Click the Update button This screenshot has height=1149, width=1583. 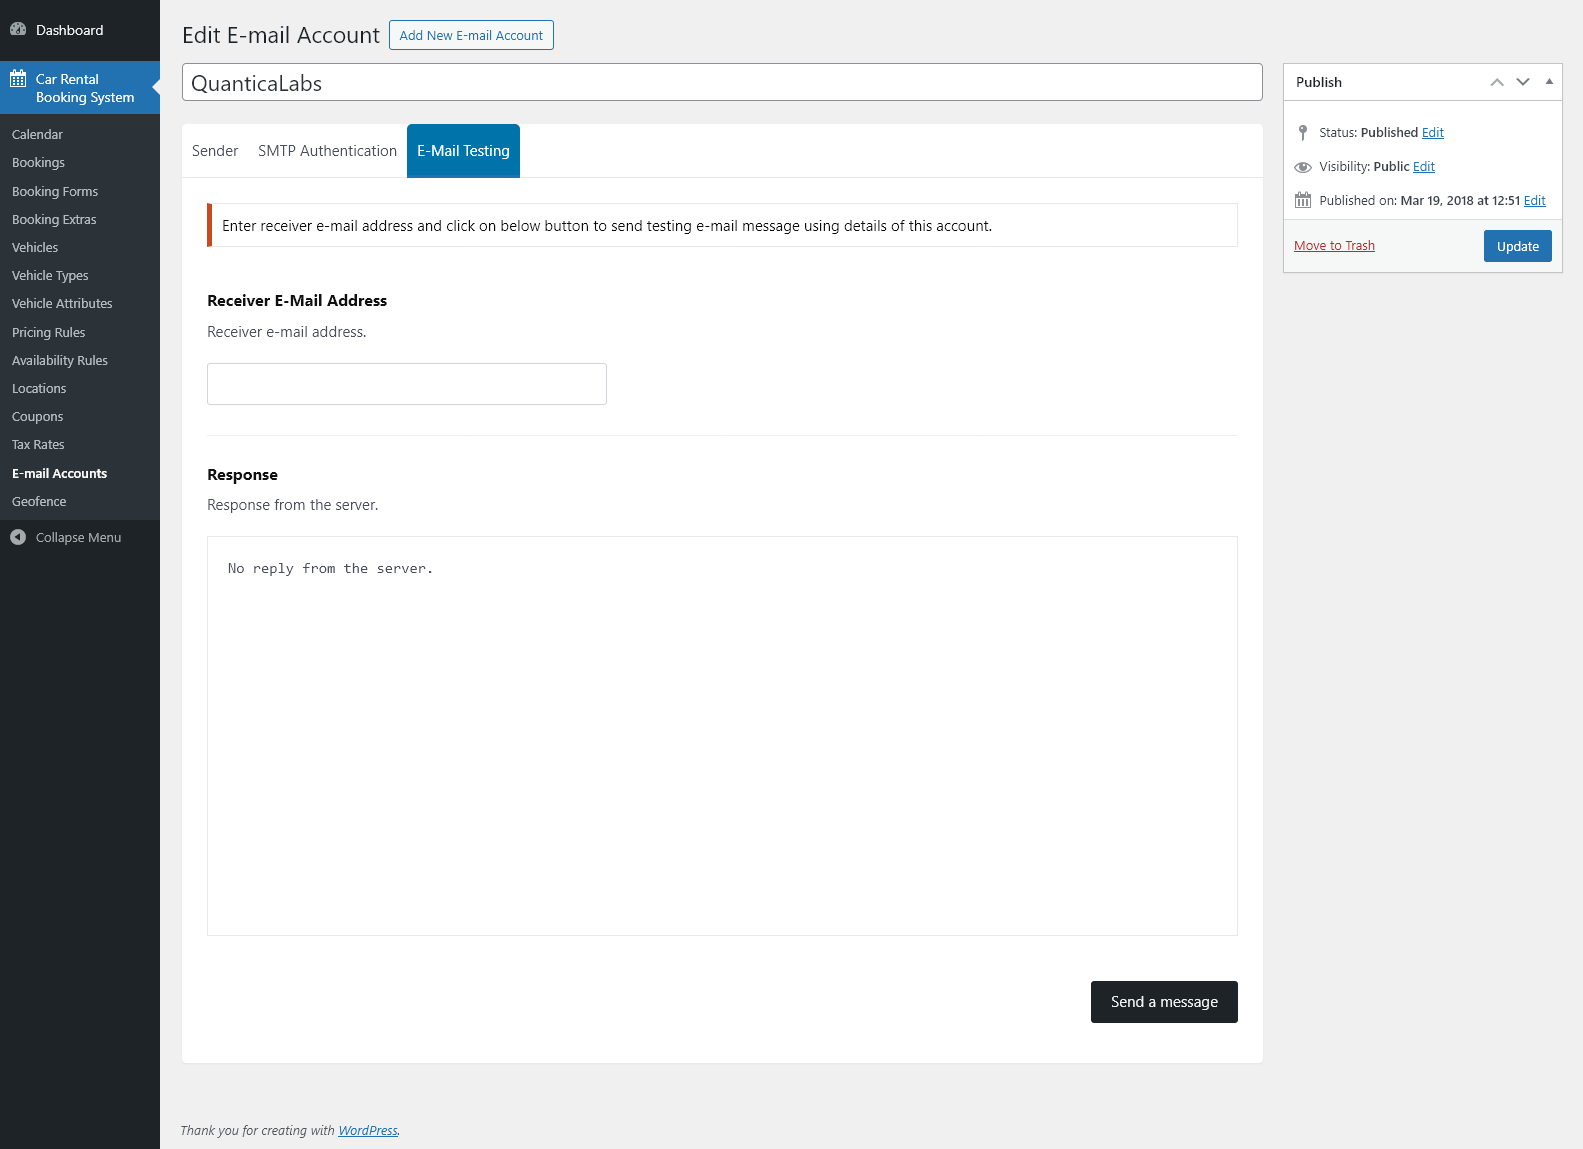1517,247
